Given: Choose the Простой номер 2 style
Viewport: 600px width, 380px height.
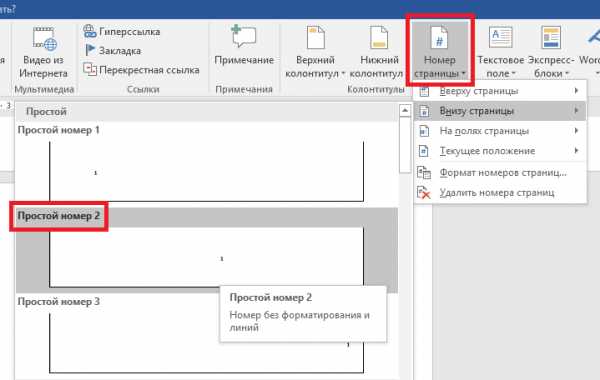Looking at the screenshot, I should click(207, 250).
